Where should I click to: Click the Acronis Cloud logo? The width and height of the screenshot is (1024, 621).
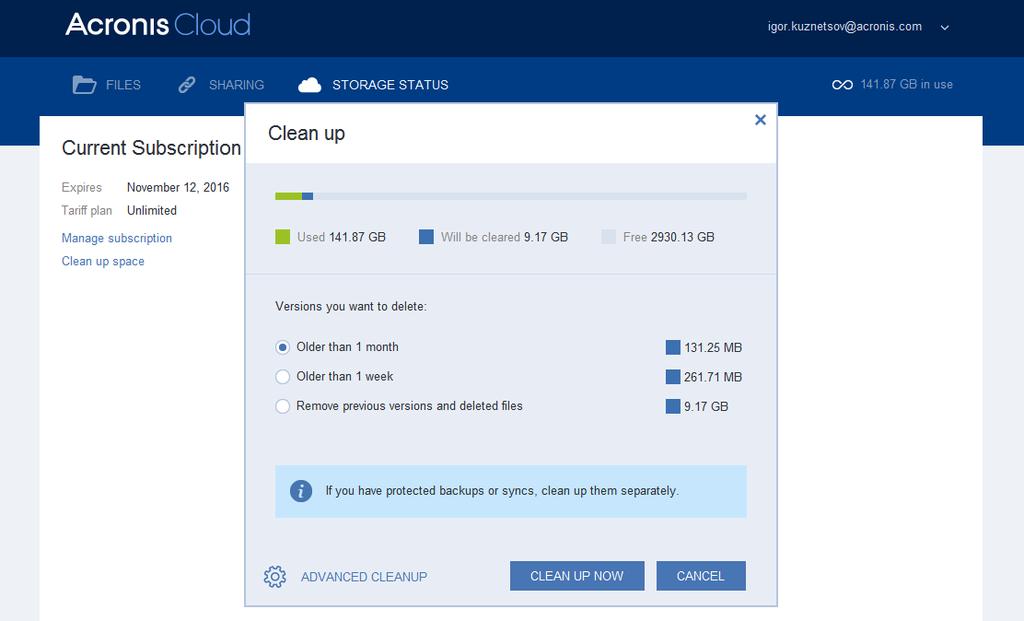click(158, 25)
